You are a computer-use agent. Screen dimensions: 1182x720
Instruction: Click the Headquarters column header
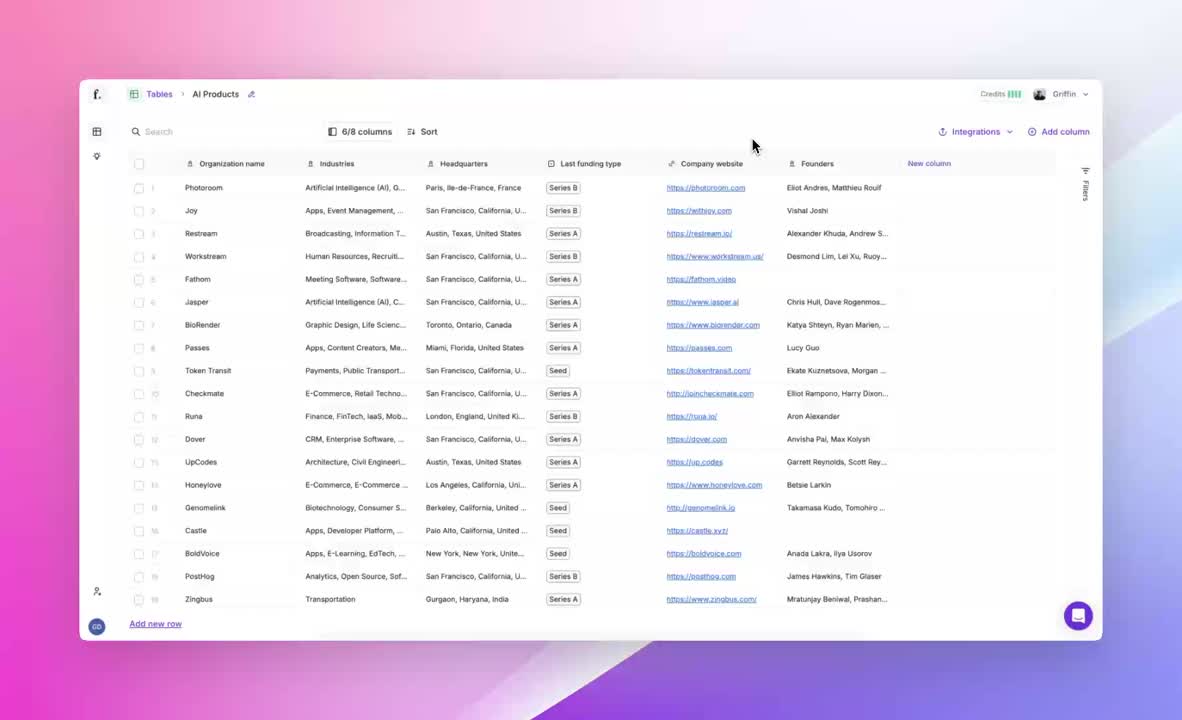463,164
